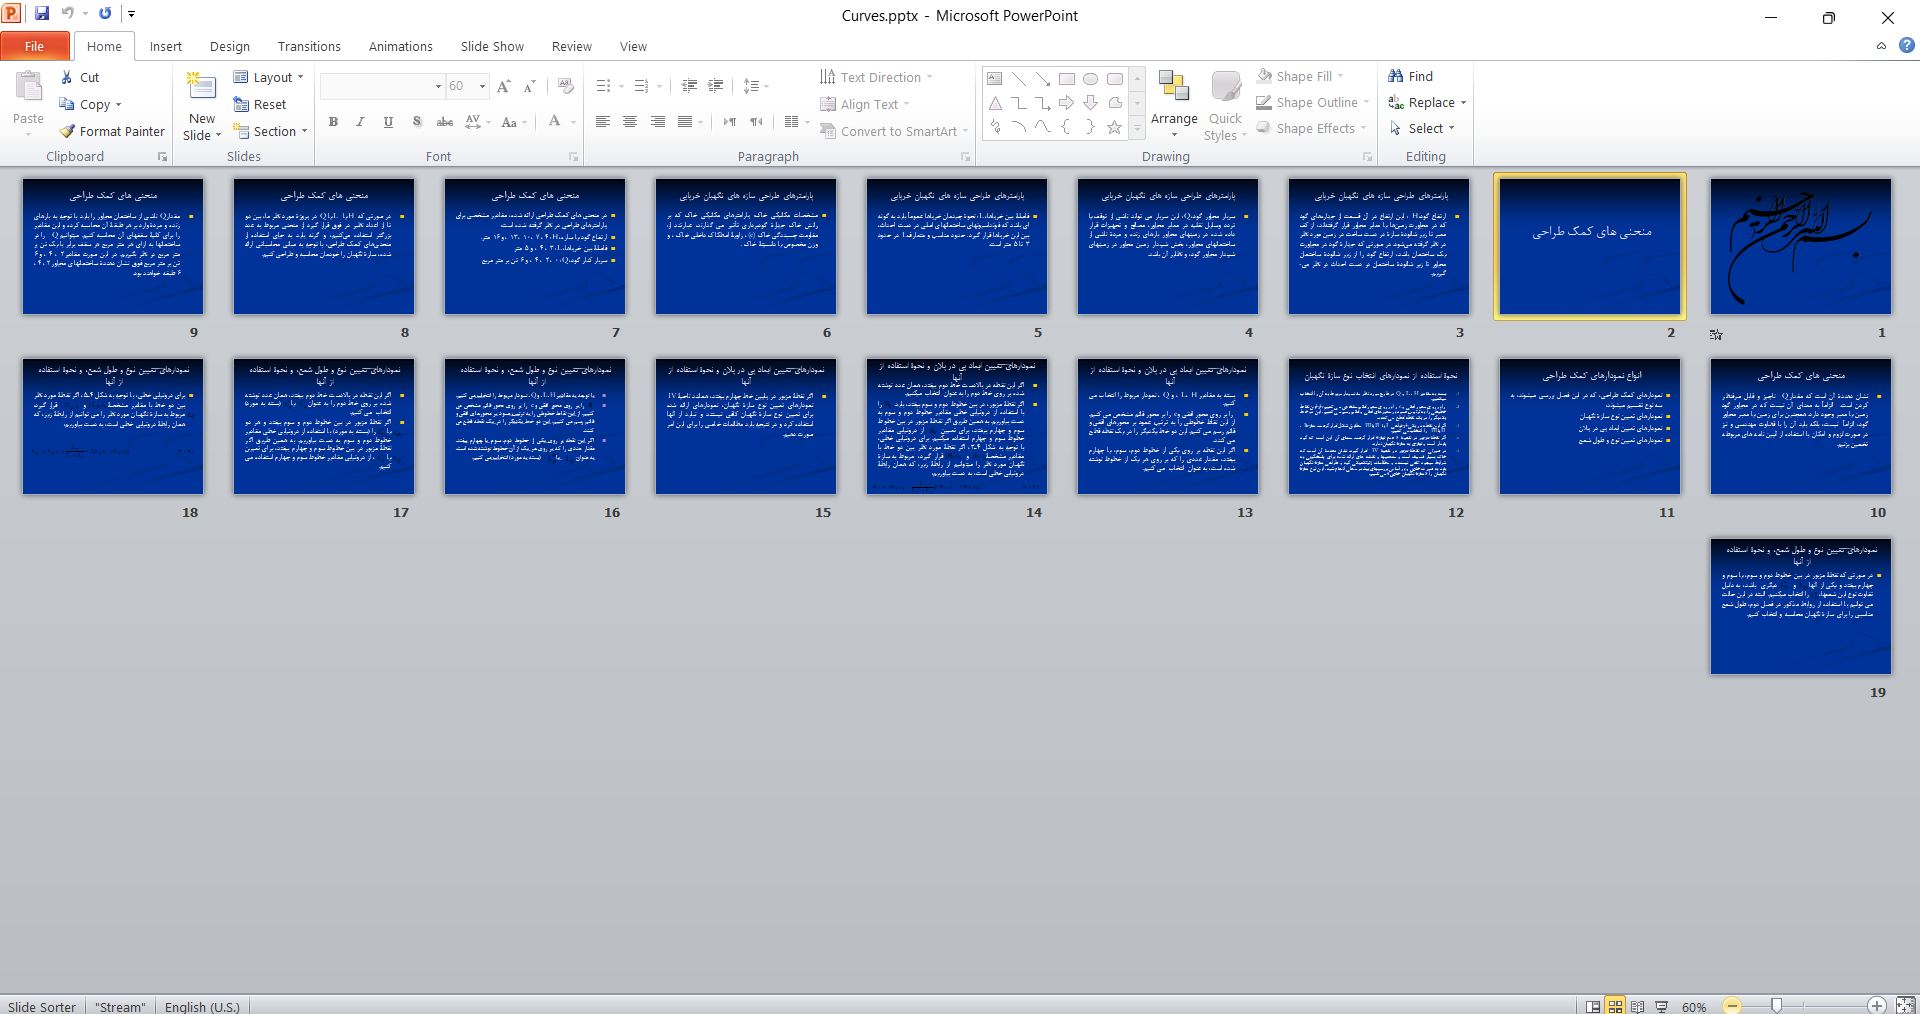This screenshot has width=1922, height=1014.
Task: Click zoom in plus button
Action: click(x=1877, y=1006)
